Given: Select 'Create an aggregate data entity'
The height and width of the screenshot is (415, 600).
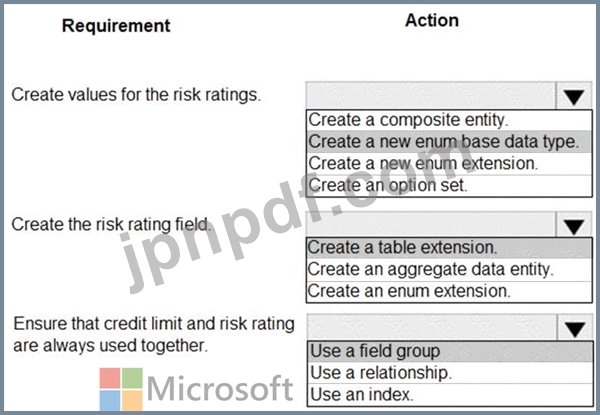Looking at the screenshot, I should point(430,269).
